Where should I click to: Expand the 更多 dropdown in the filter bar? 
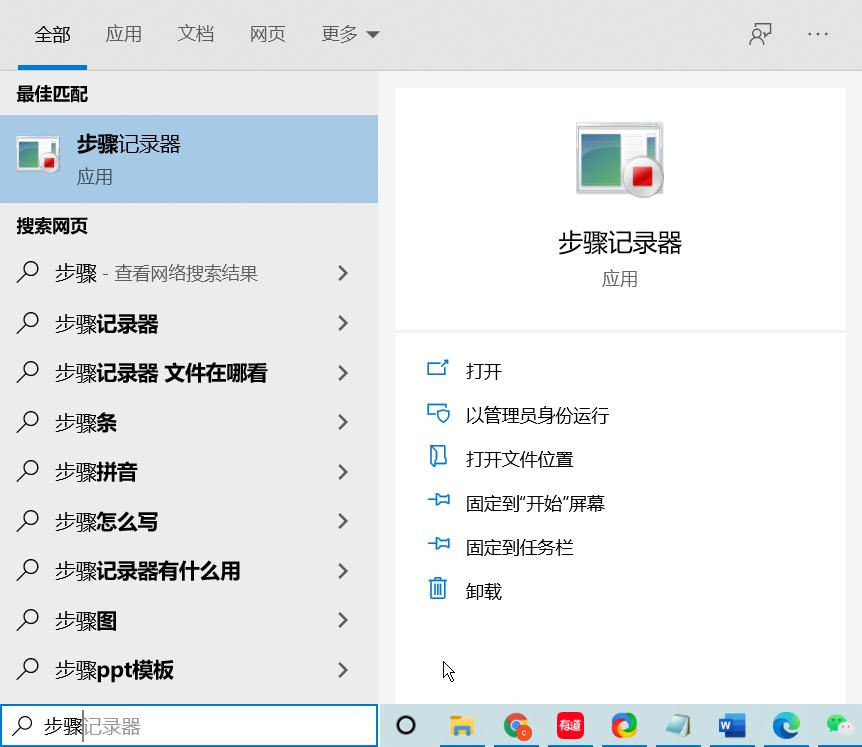[x=351, y=33]
